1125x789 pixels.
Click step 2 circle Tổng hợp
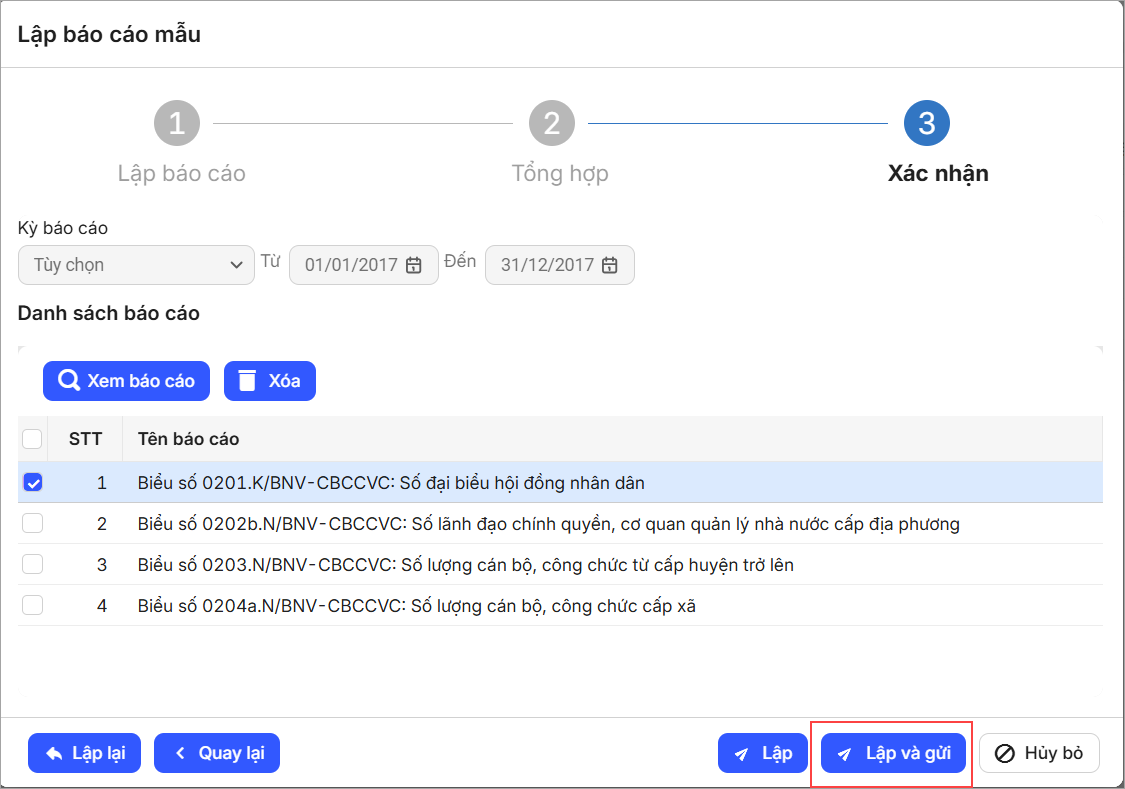[551, 123]
